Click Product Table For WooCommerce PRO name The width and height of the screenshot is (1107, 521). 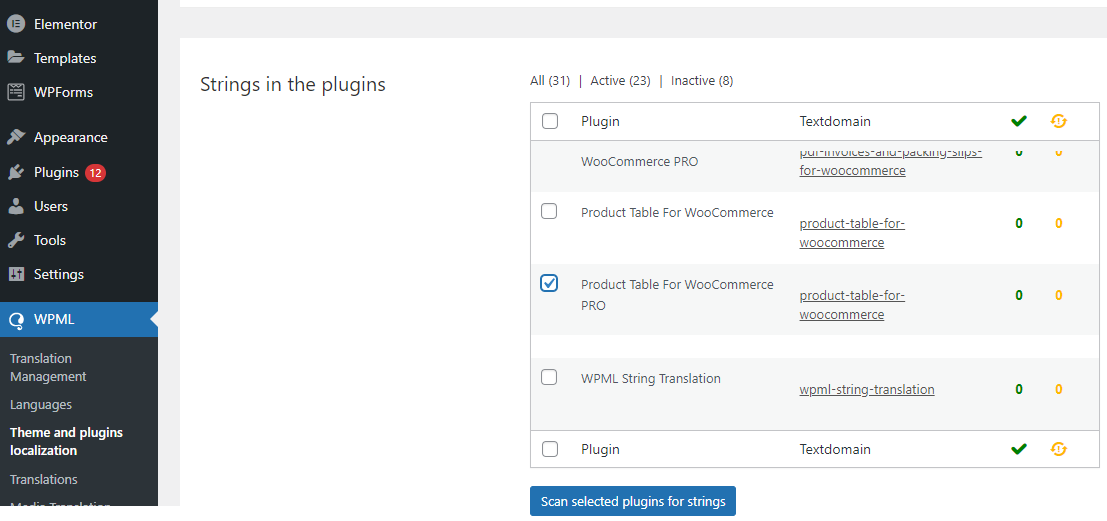[x=677, y=295]
